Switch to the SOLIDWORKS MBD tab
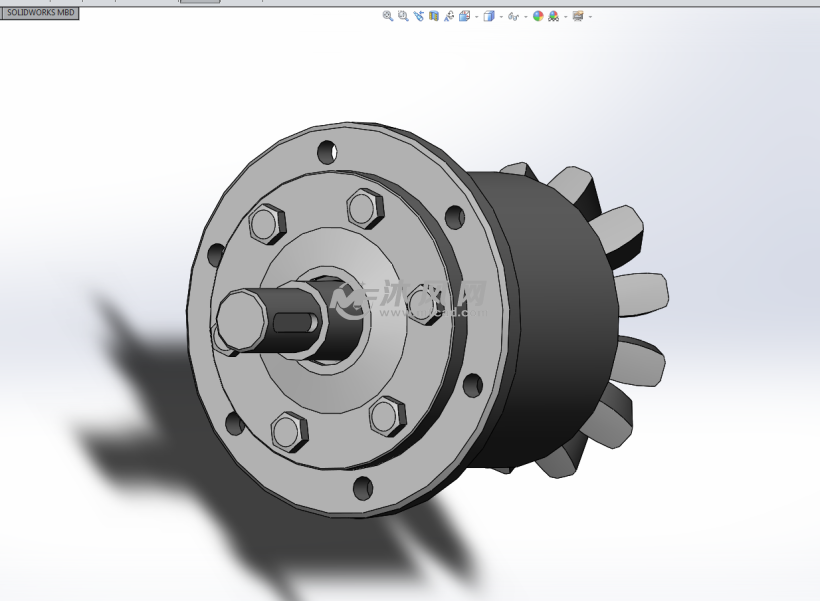Image resolution: width=820 pixels, height=601 pixels. click(x=40, y=14)
